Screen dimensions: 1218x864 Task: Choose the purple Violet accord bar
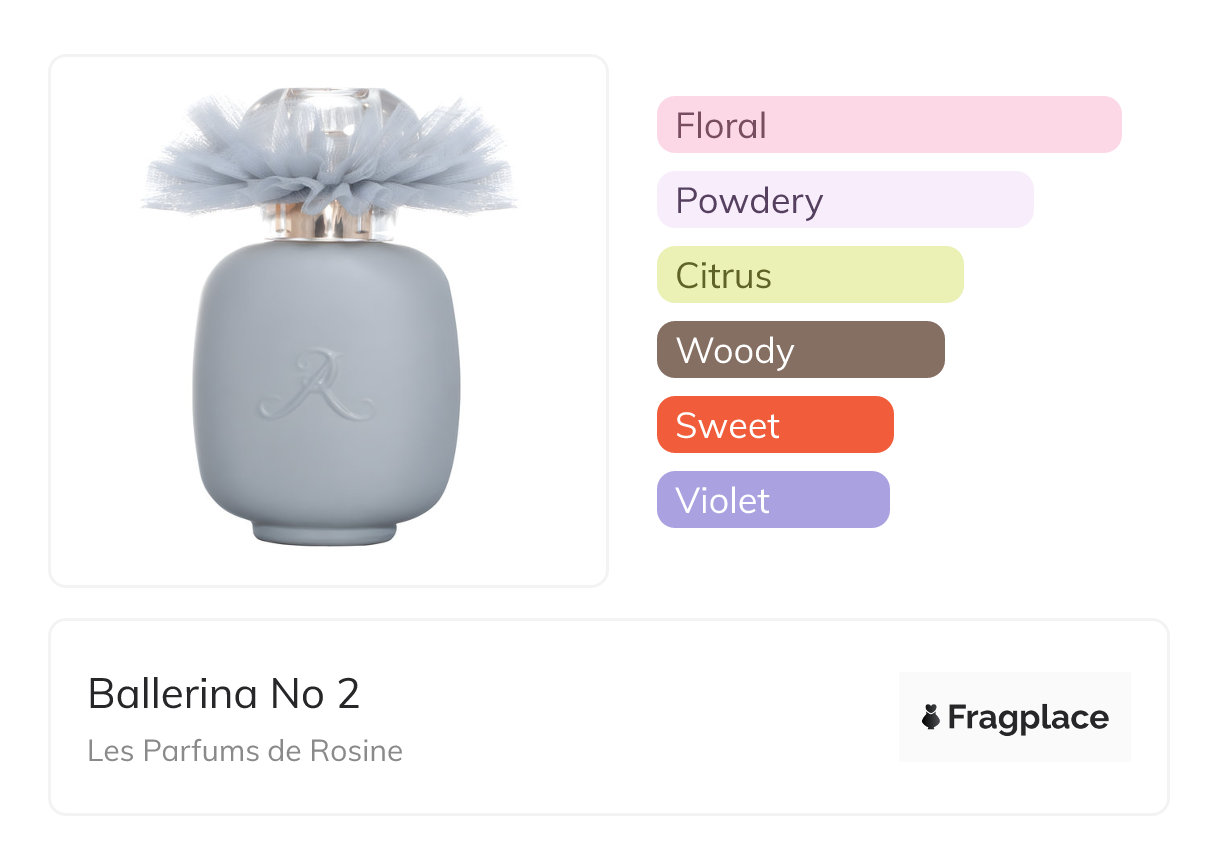(773, 500)
